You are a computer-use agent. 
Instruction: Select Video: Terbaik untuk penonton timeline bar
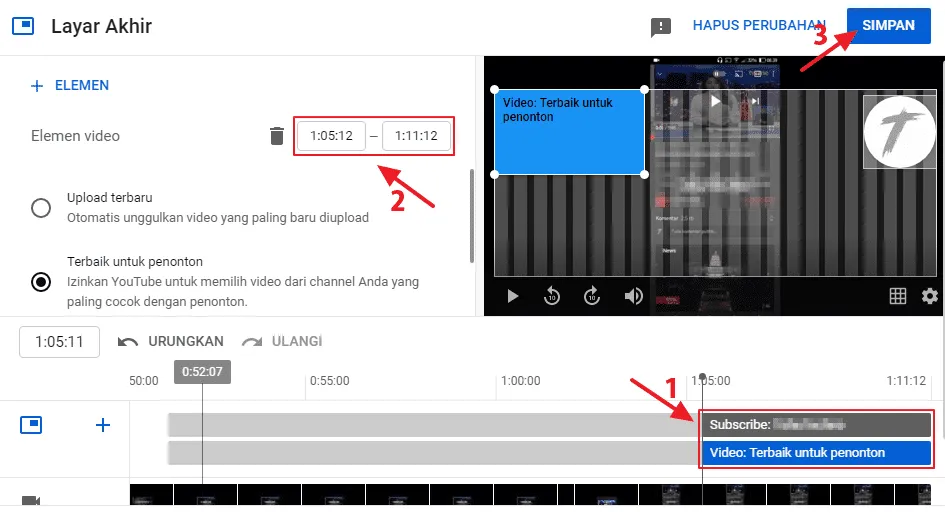817,453
